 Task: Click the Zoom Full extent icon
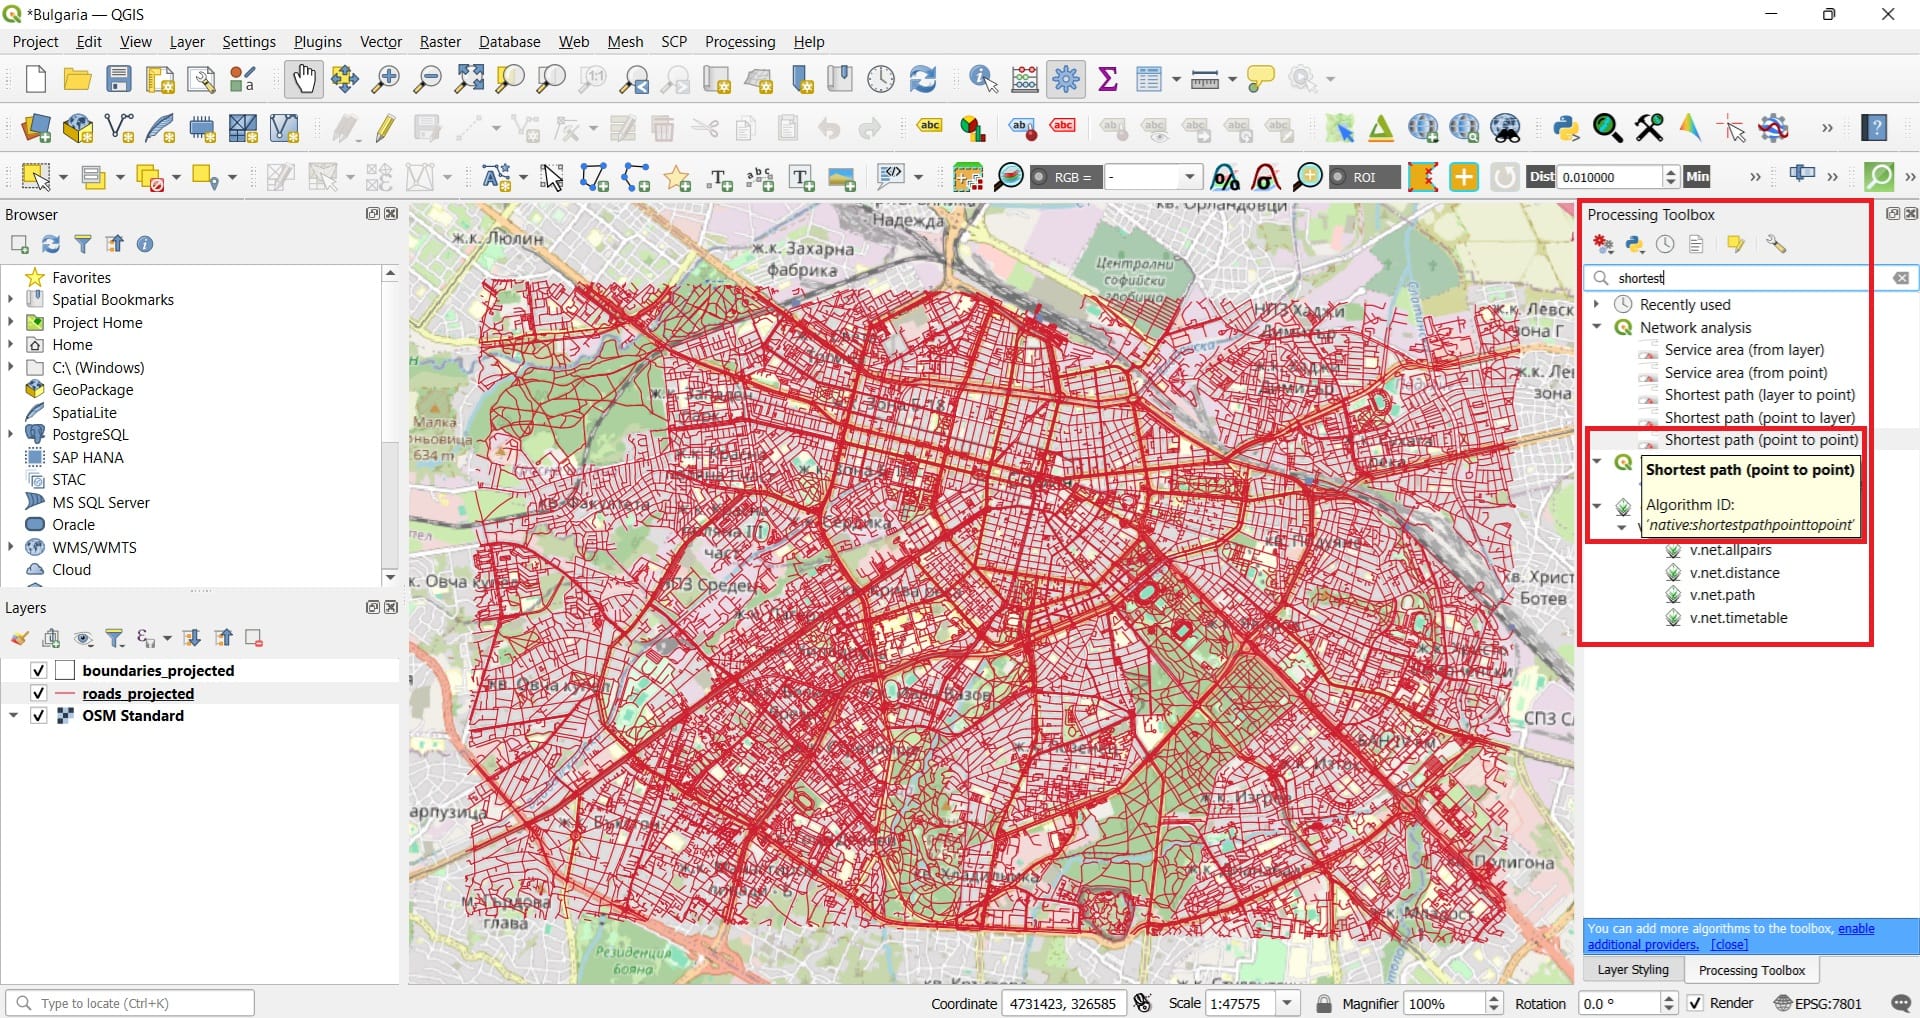tap(469, 79)
